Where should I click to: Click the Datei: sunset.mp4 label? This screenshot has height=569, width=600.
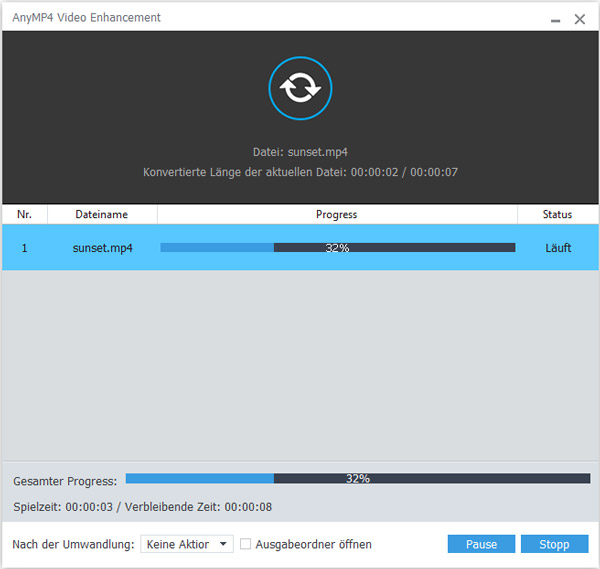point(300,152)
